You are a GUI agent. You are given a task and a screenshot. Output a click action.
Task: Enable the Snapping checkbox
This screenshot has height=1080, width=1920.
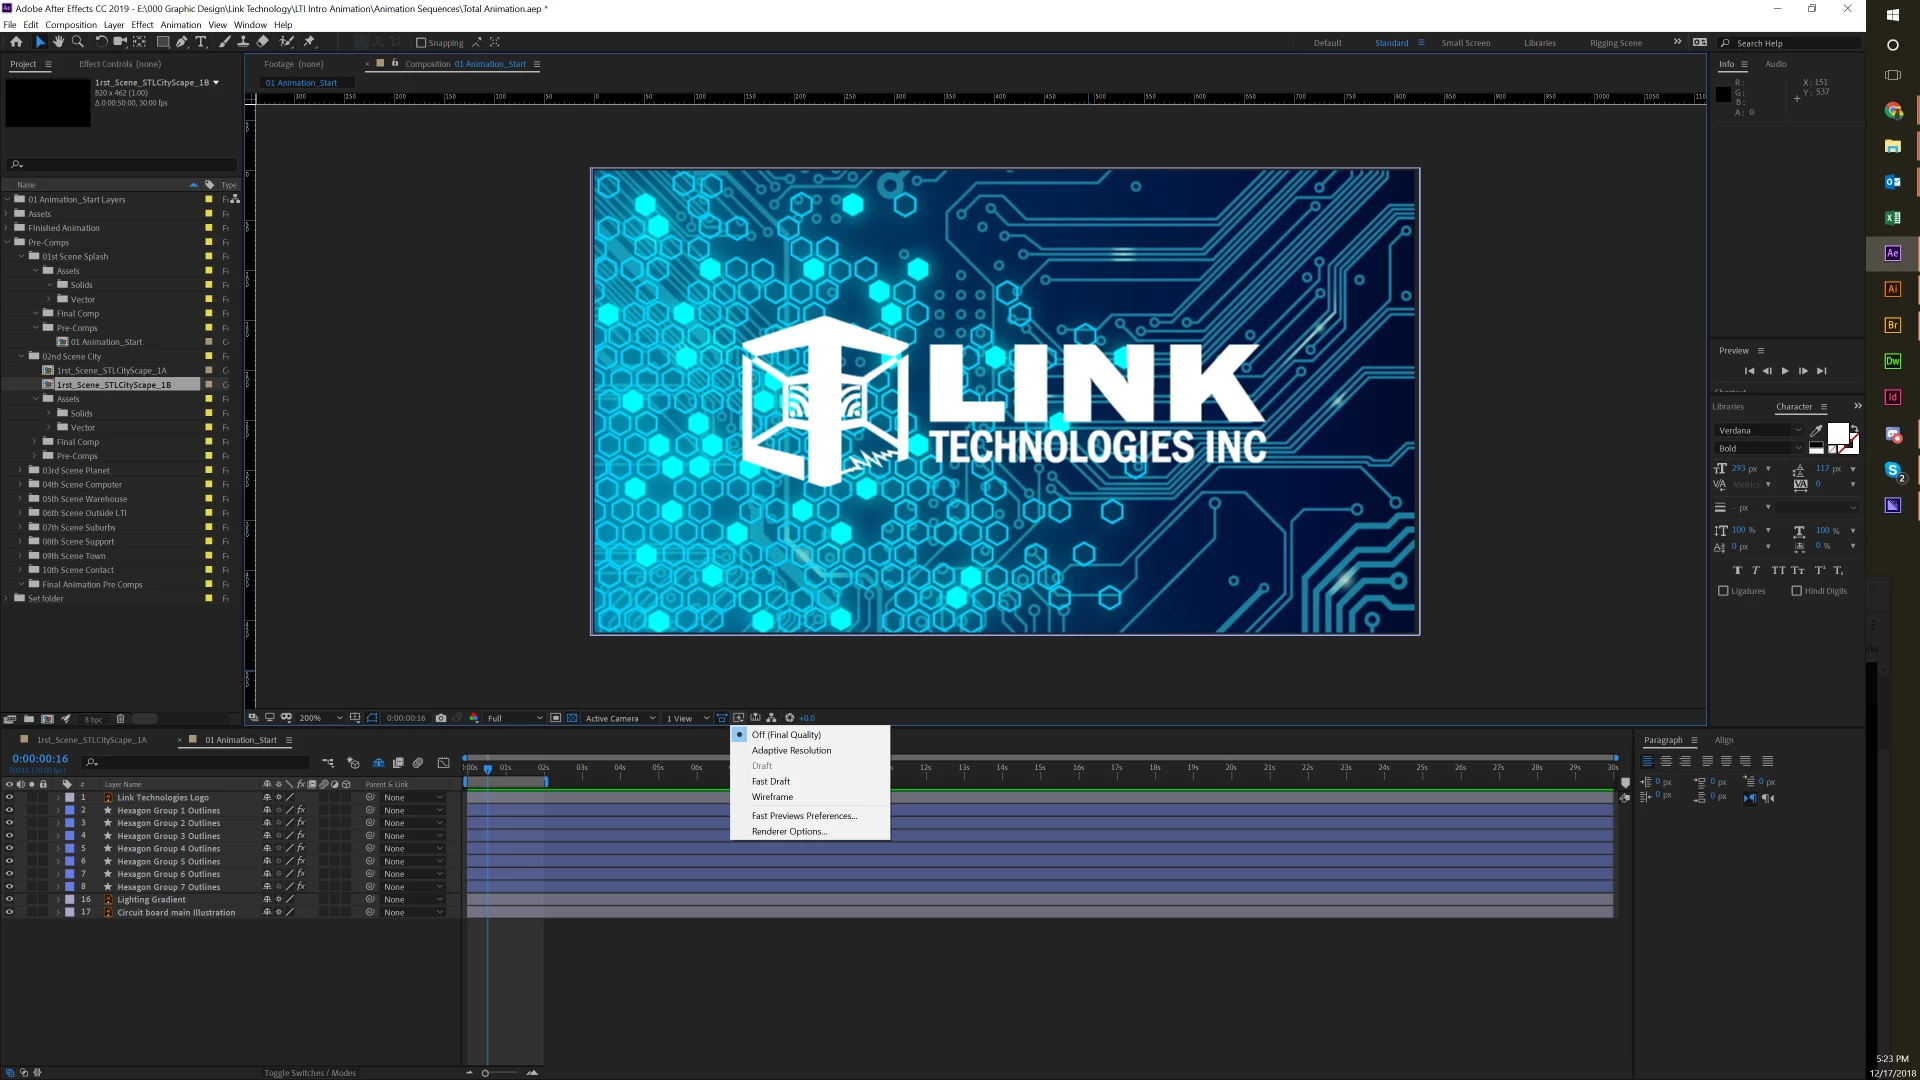421,43
